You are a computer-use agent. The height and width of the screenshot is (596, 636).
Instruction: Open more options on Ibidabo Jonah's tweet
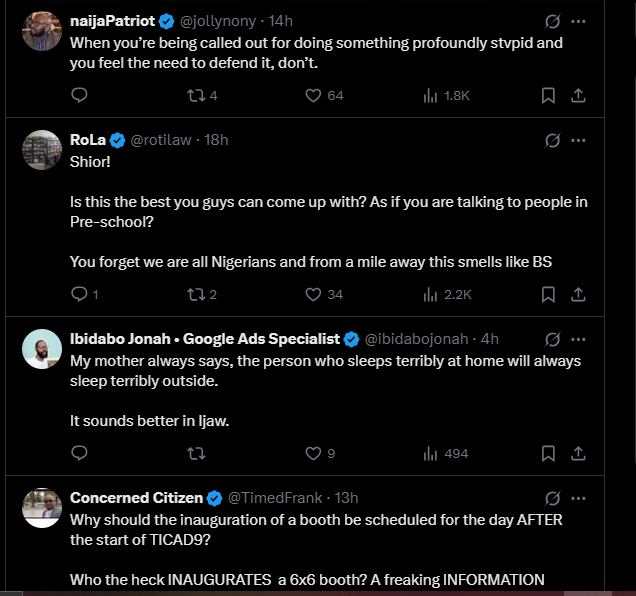[x=578, y=339]
